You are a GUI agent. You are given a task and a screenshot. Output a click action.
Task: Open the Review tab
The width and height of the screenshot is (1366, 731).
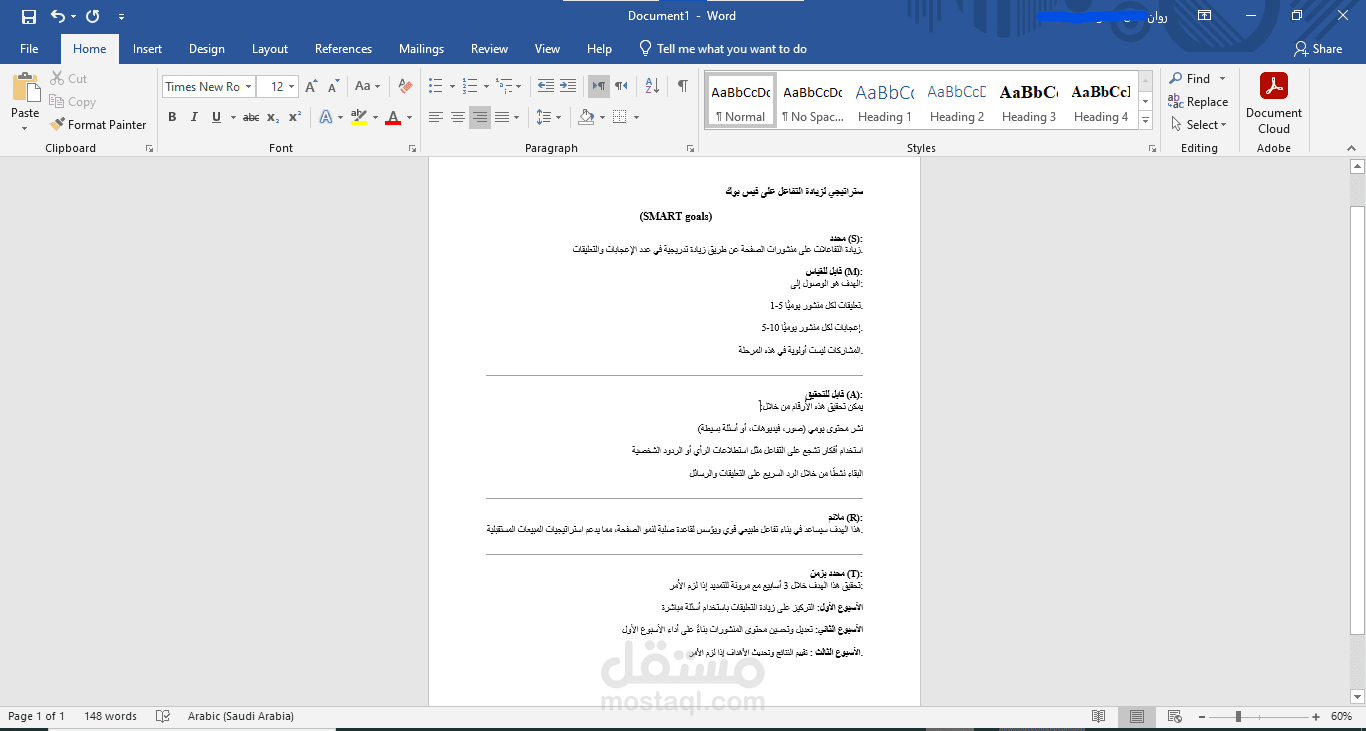point(489,48)
